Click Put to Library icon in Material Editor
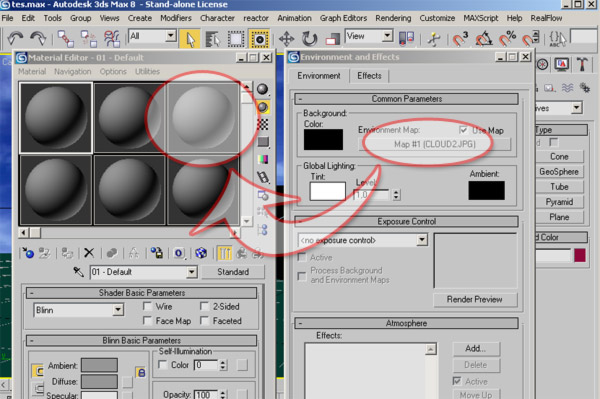The image size is (600, 399). point(156,253)
